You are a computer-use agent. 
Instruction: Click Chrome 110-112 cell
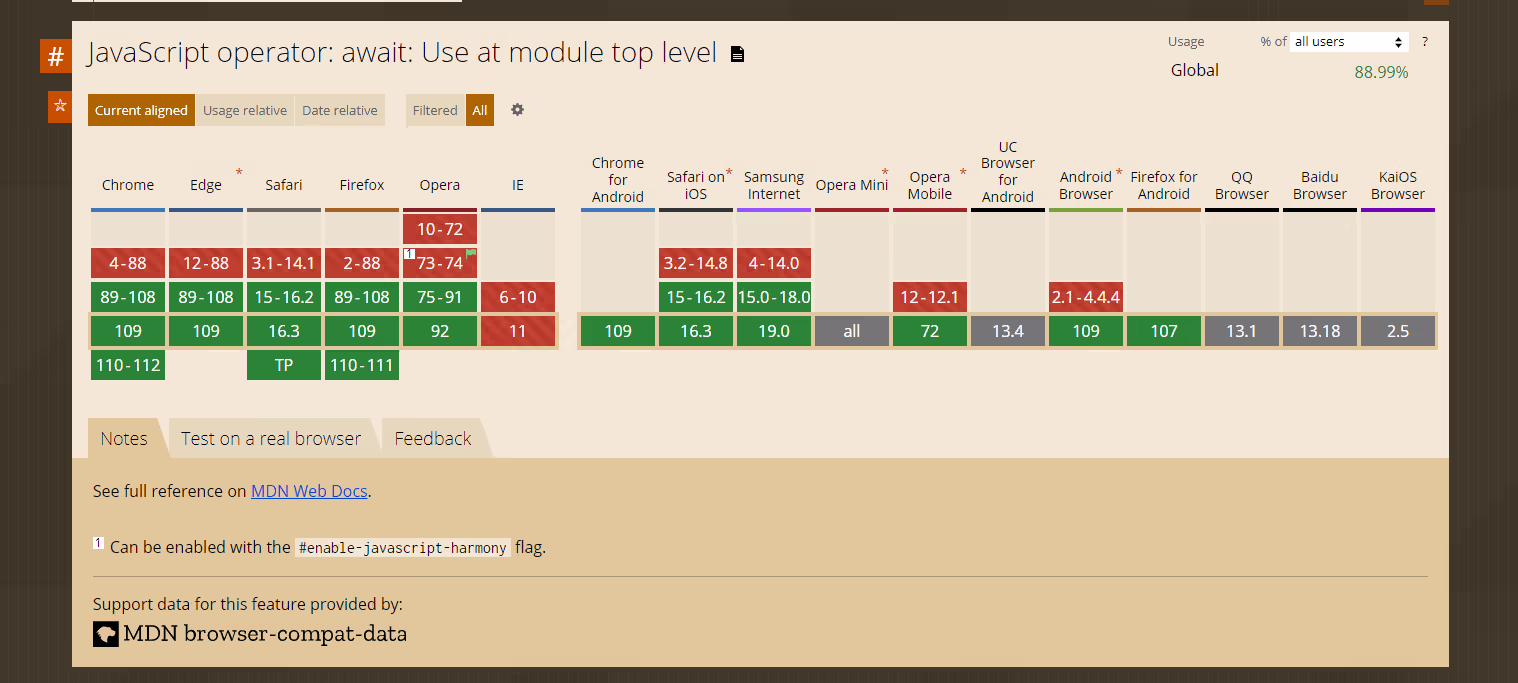tap(128, 365)
